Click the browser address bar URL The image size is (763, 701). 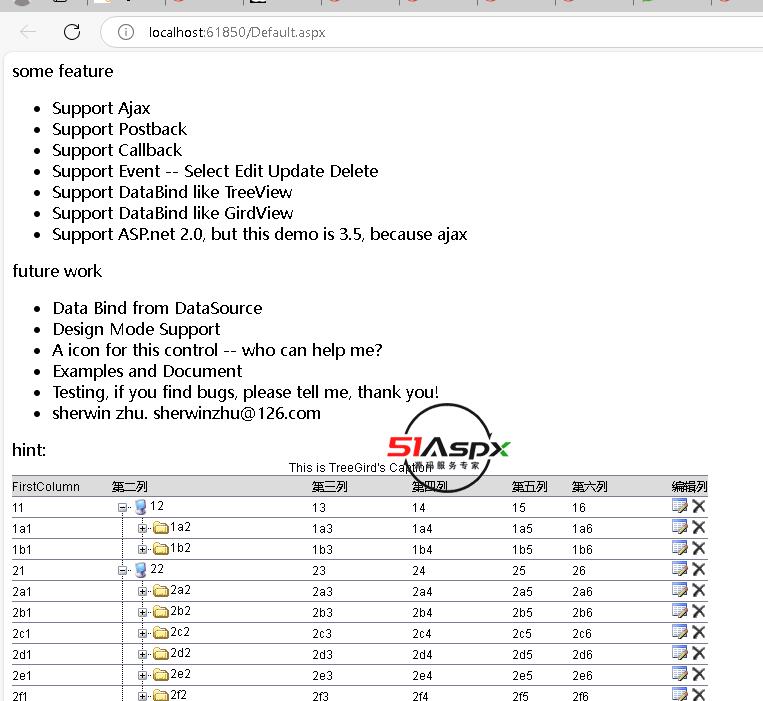tap(237, 32)
